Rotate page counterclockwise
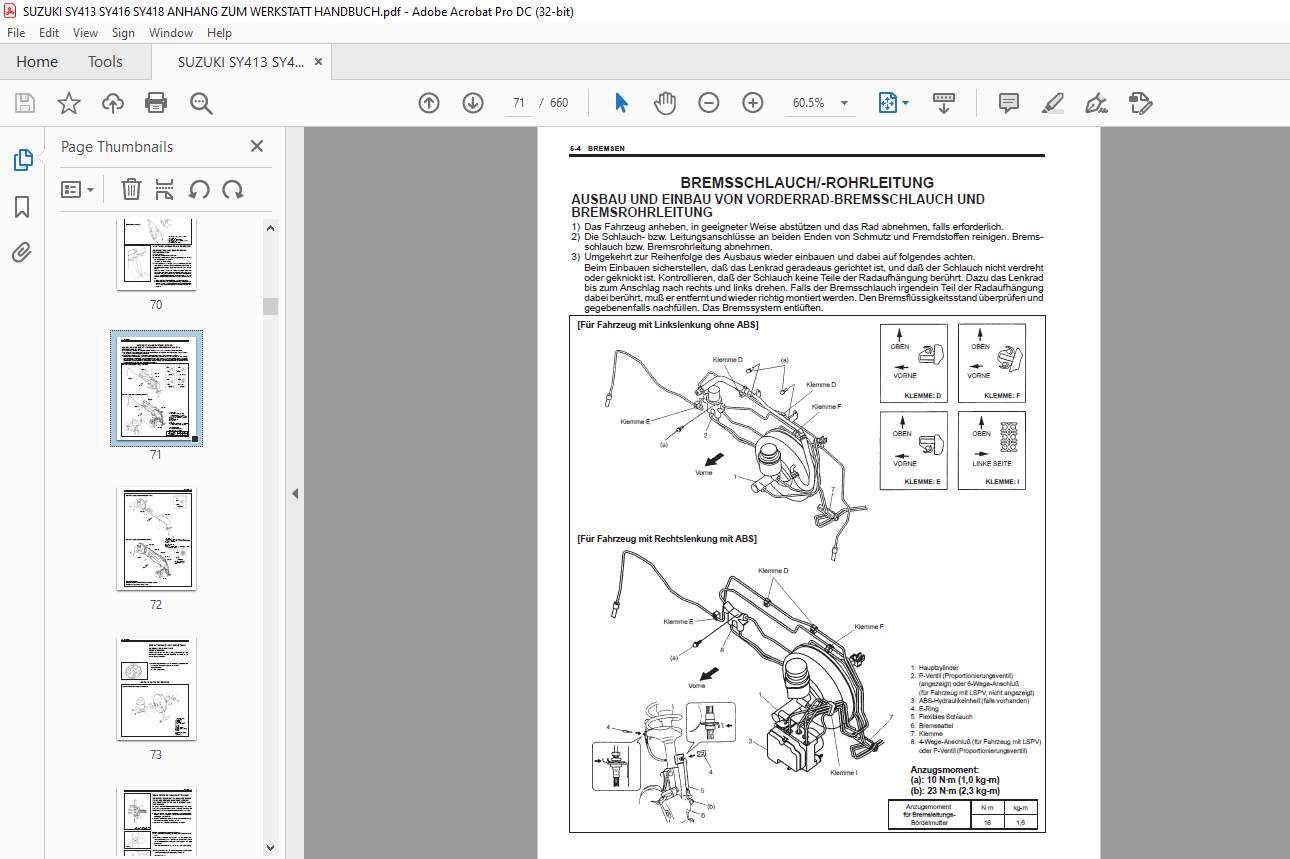The image size is (1290, 859). [199, 189]
